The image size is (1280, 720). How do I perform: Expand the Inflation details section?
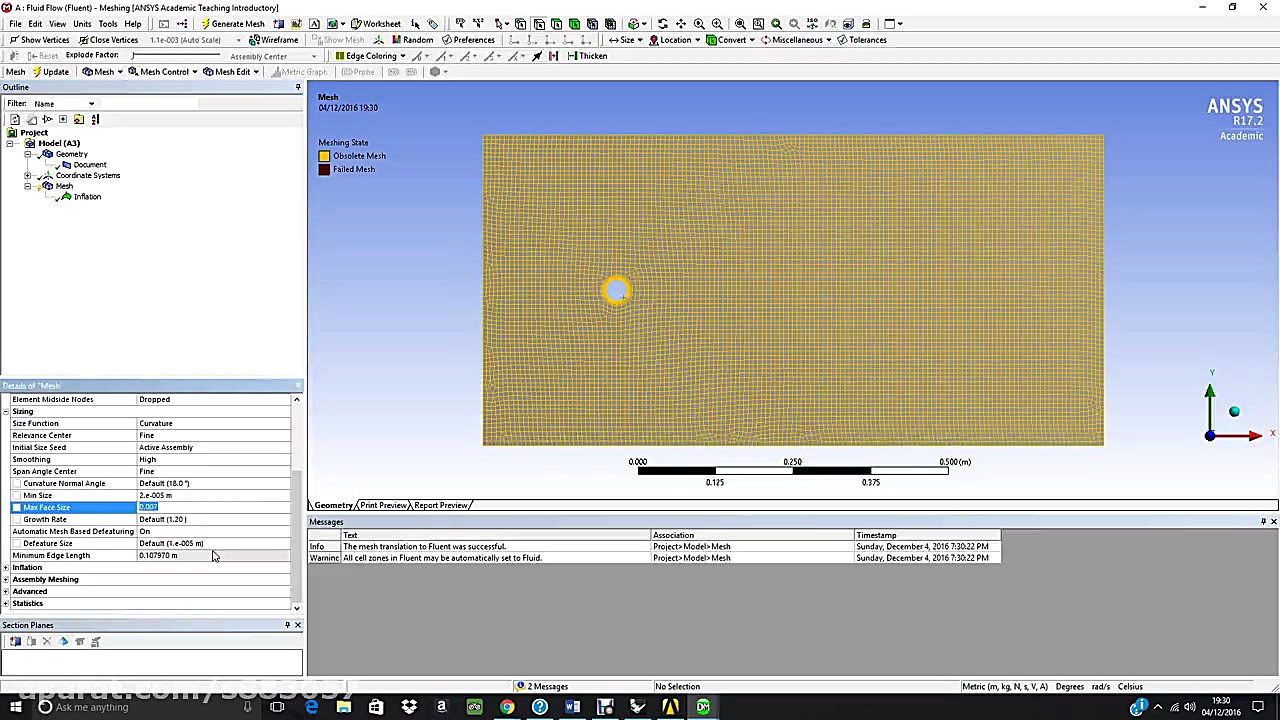6,568
